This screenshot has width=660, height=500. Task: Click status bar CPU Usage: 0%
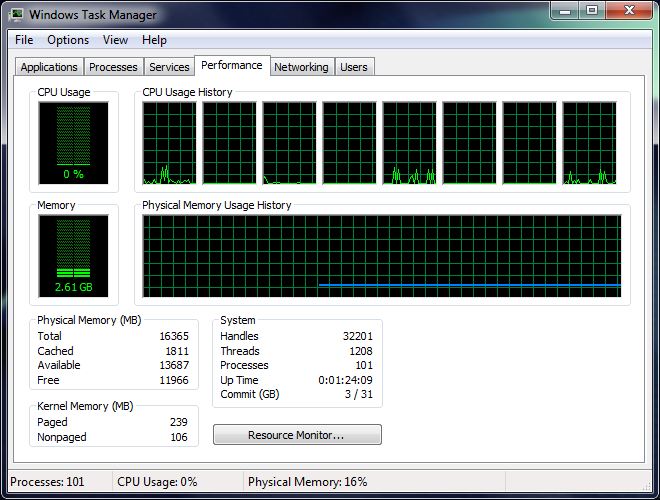pyautogui.click(x=157, y=481)
